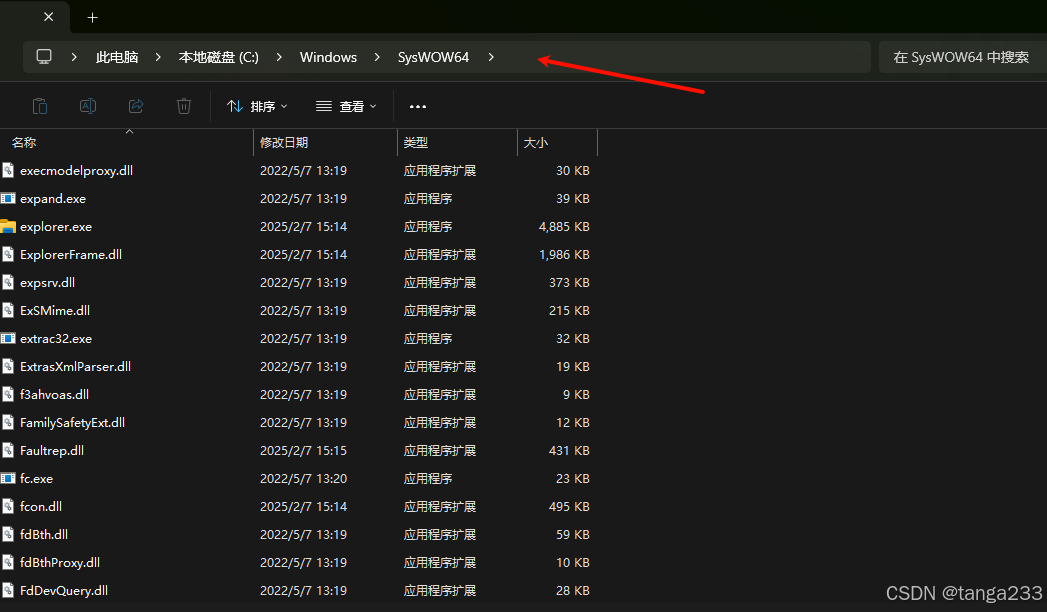Viewport: 1047px width, 612px height.
Task: Click the Paste icon in the toolbar
Action: pyautogui.click(x=39, y=105)
